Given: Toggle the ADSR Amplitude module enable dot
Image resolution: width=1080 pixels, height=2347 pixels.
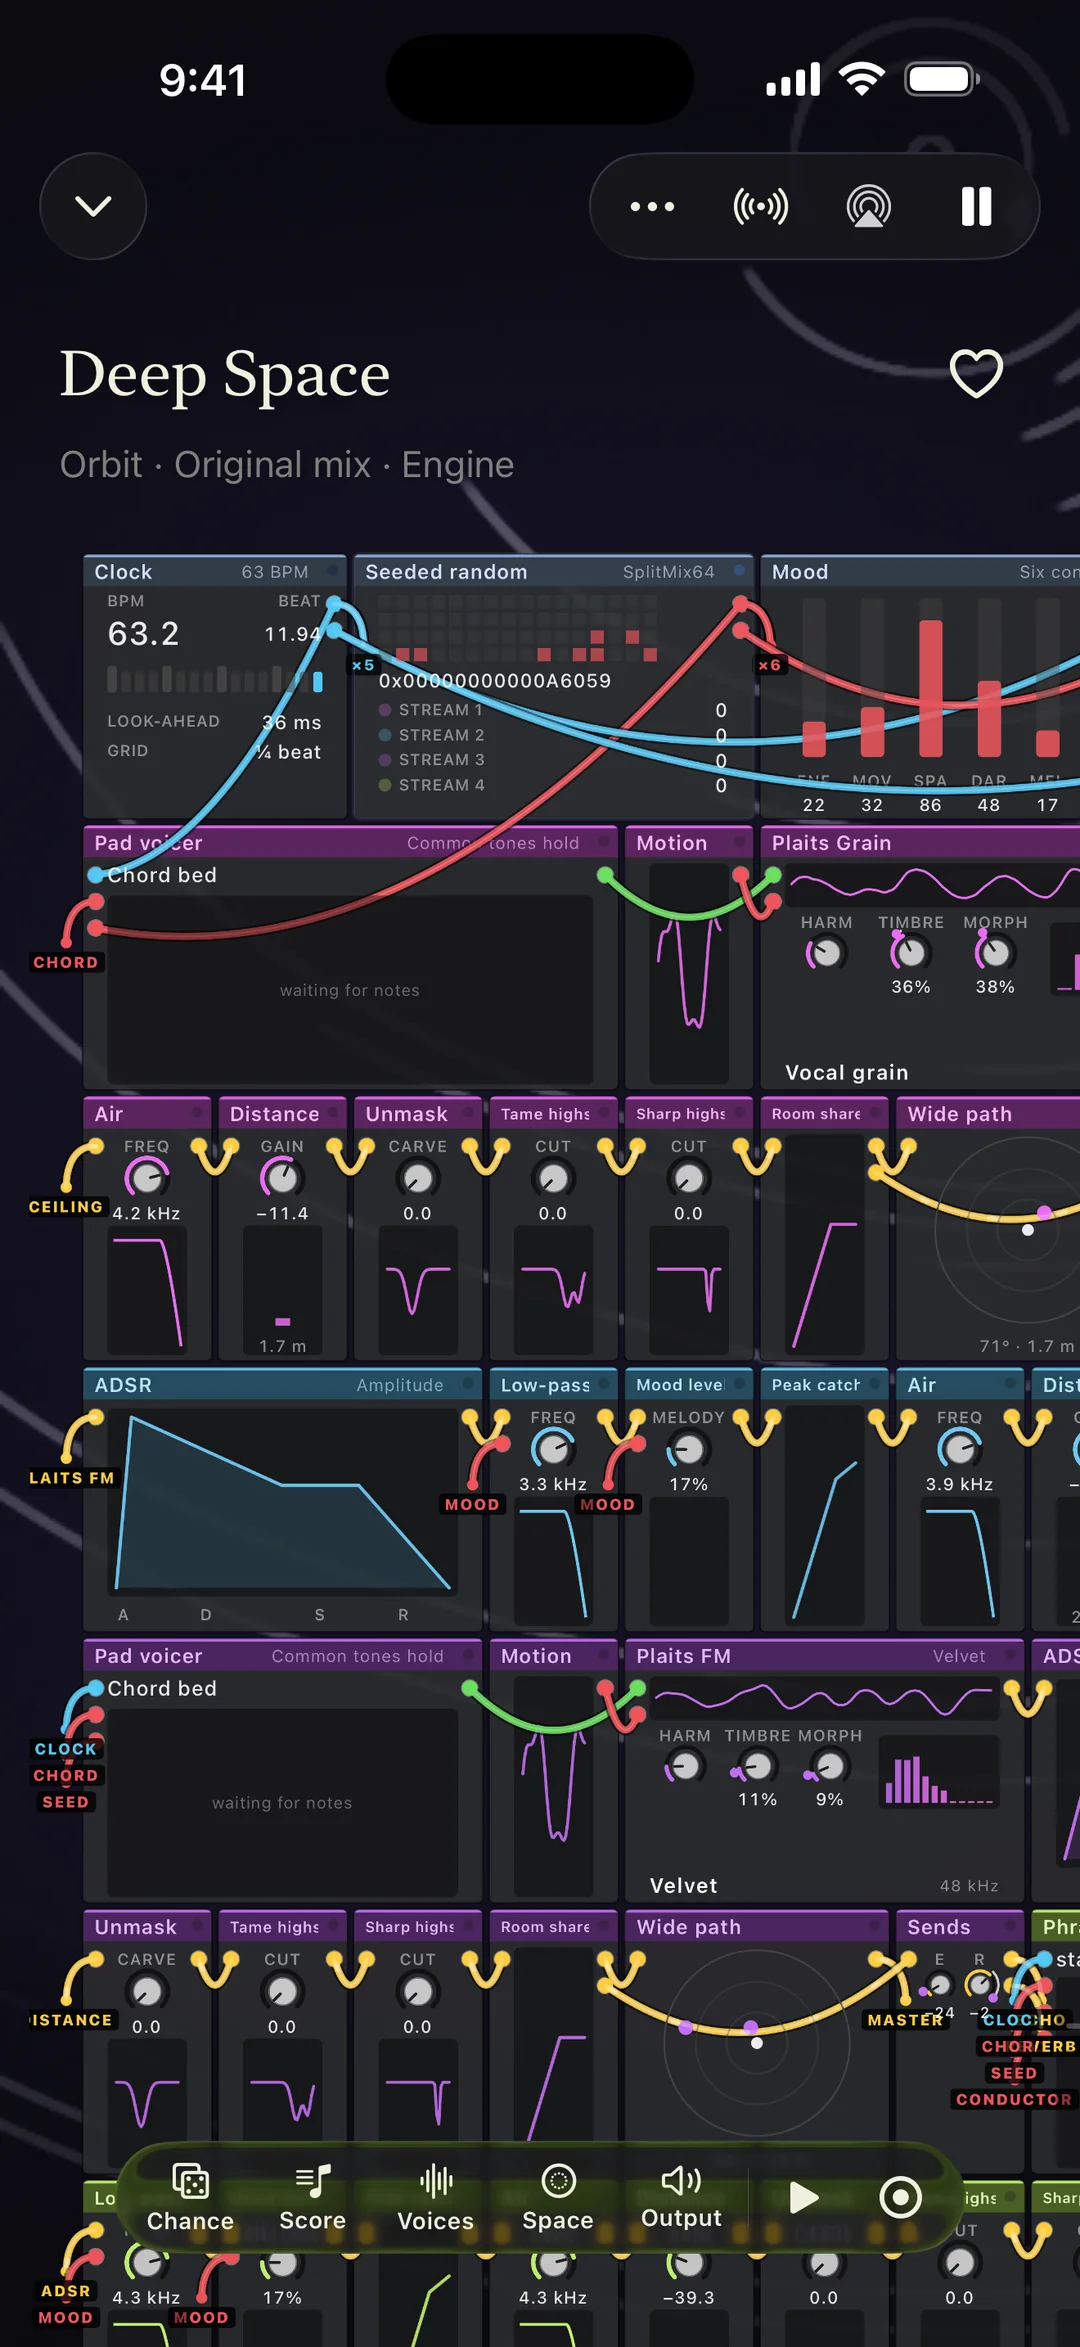Looking at the screenshot, I should point(468,1384).
